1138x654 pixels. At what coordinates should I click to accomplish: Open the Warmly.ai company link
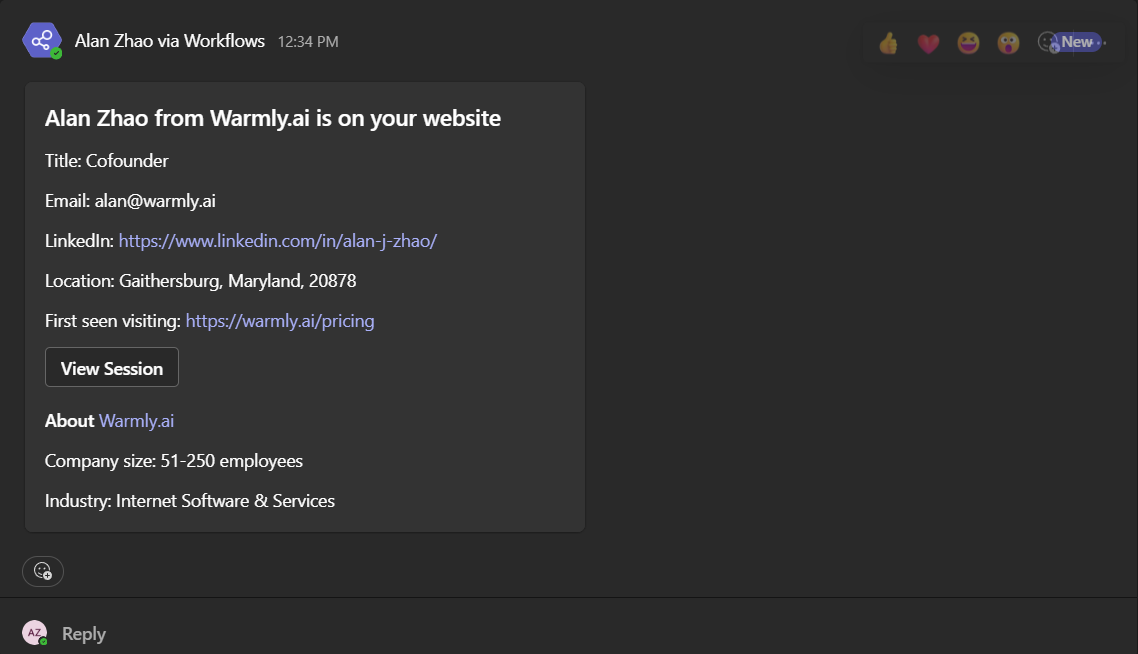tap(136, 421)
